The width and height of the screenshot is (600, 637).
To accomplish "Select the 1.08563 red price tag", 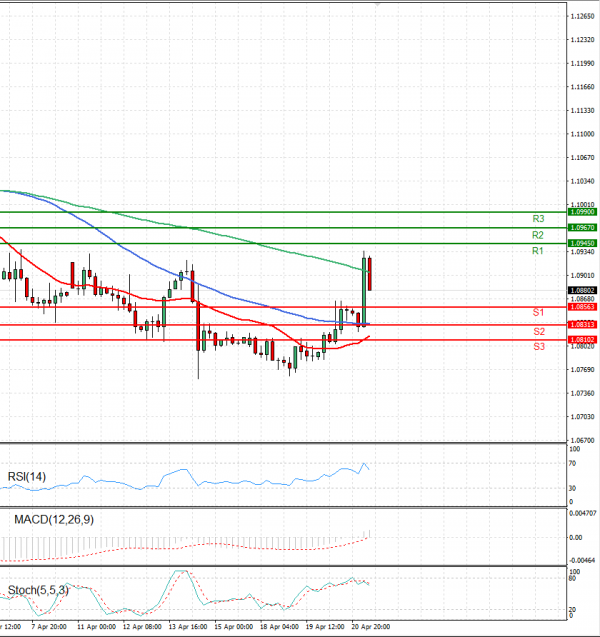I will [582, 307].
